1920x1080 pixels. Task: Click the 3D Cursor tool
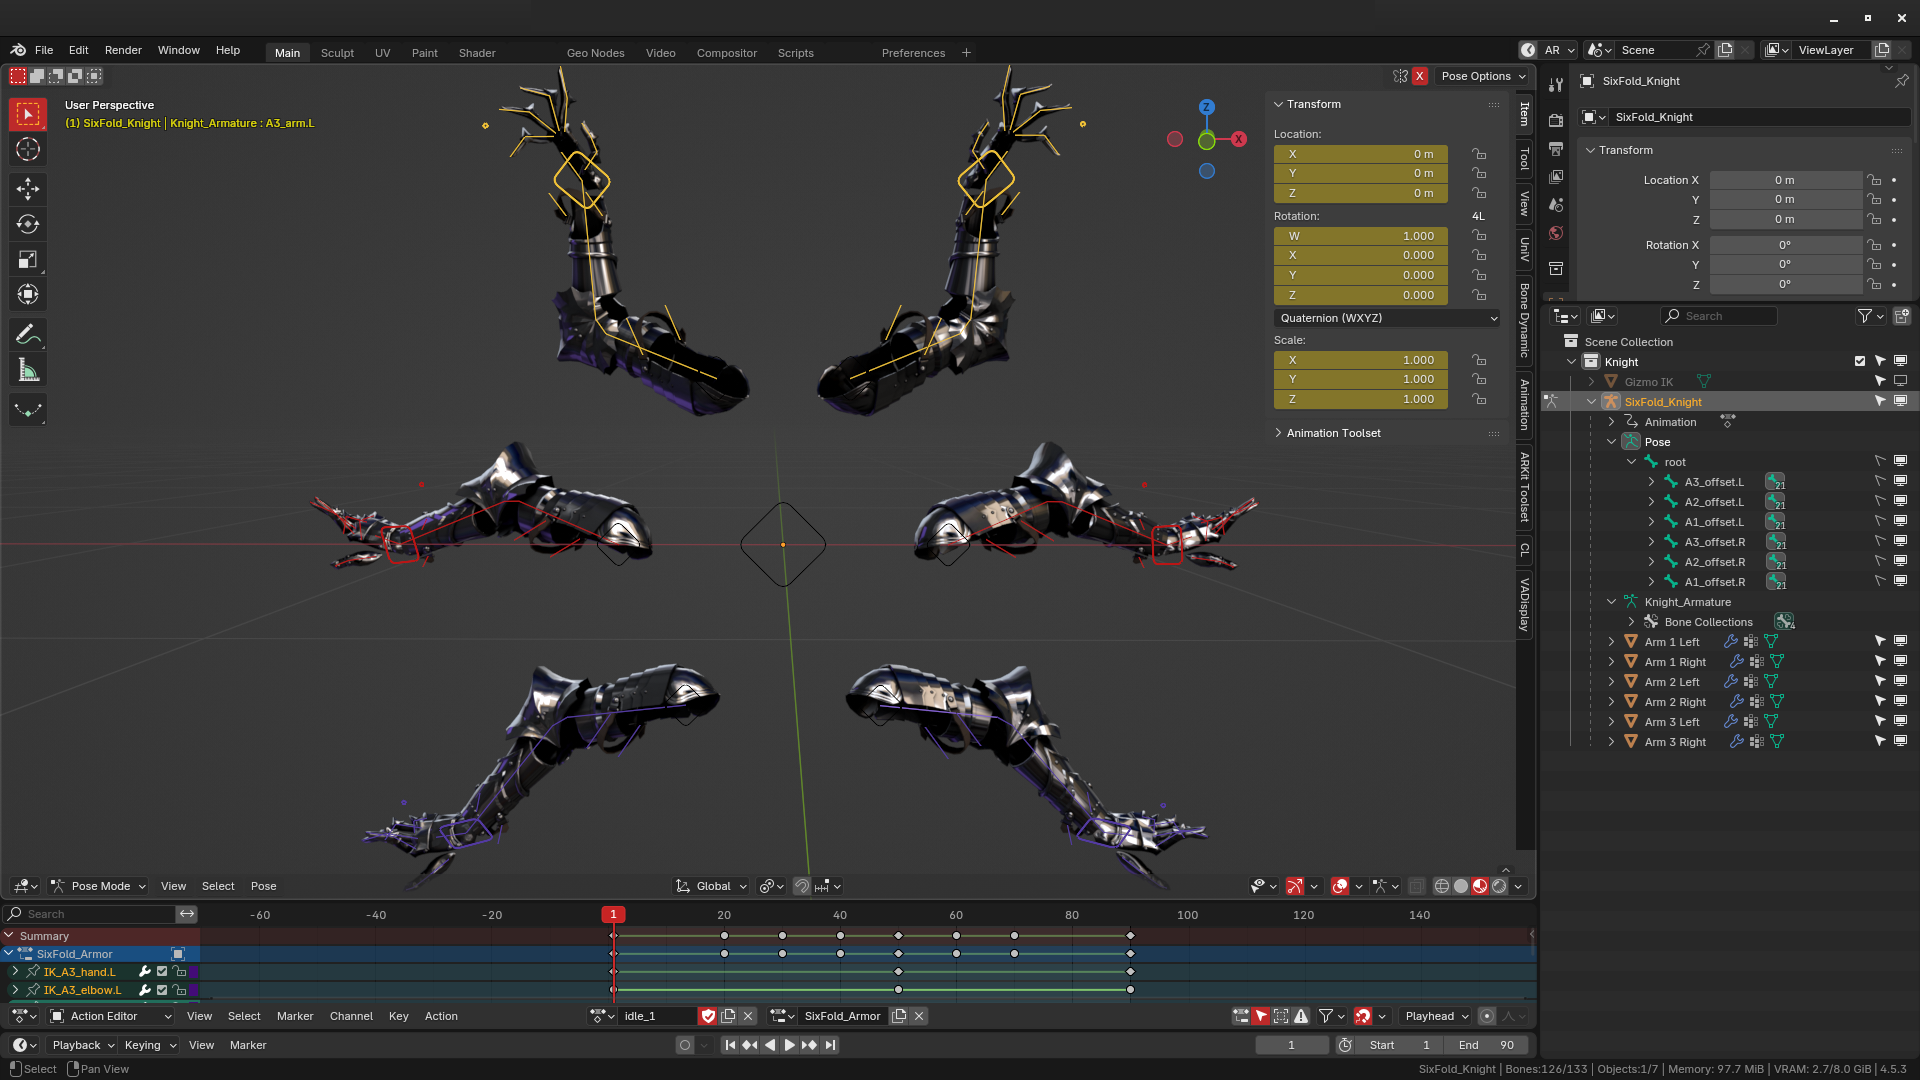coord(28,150)
